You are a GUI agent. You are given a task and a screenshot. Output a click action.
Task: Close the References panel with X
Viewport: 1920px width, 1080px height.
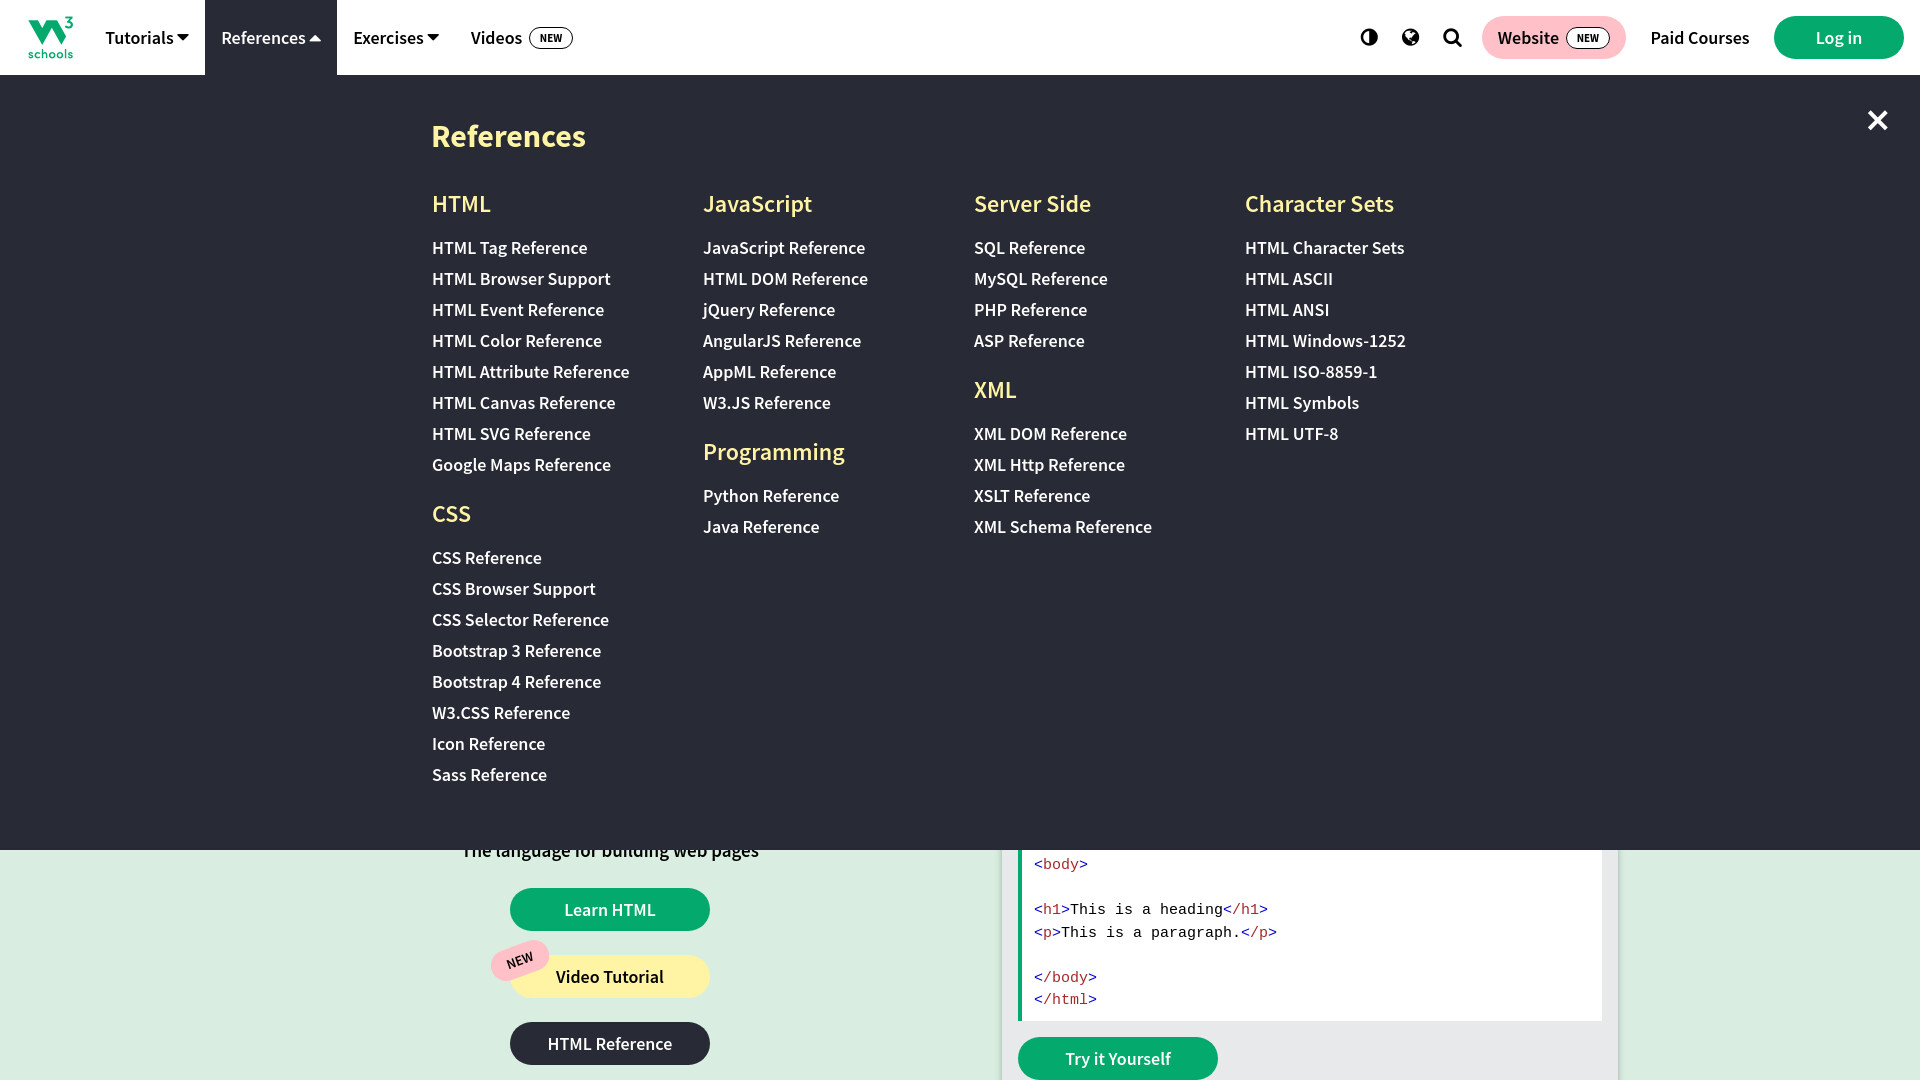[x=1877, y=120]
